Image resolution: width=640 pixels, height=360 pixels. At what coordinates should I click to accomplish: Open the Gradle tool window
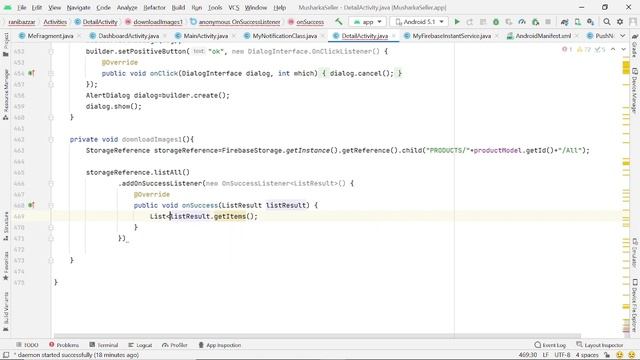point(635,46)
